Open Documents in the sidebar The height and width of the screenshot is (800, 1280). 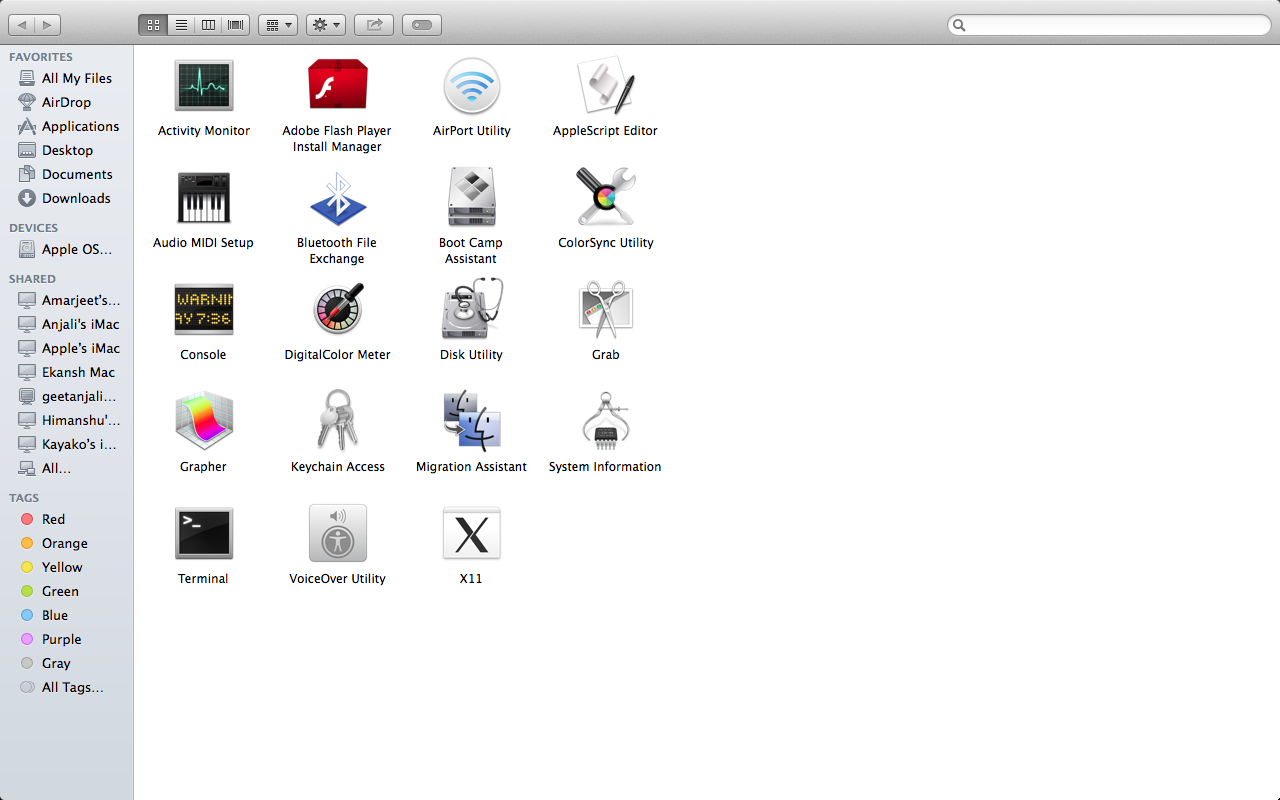[66, 174]
